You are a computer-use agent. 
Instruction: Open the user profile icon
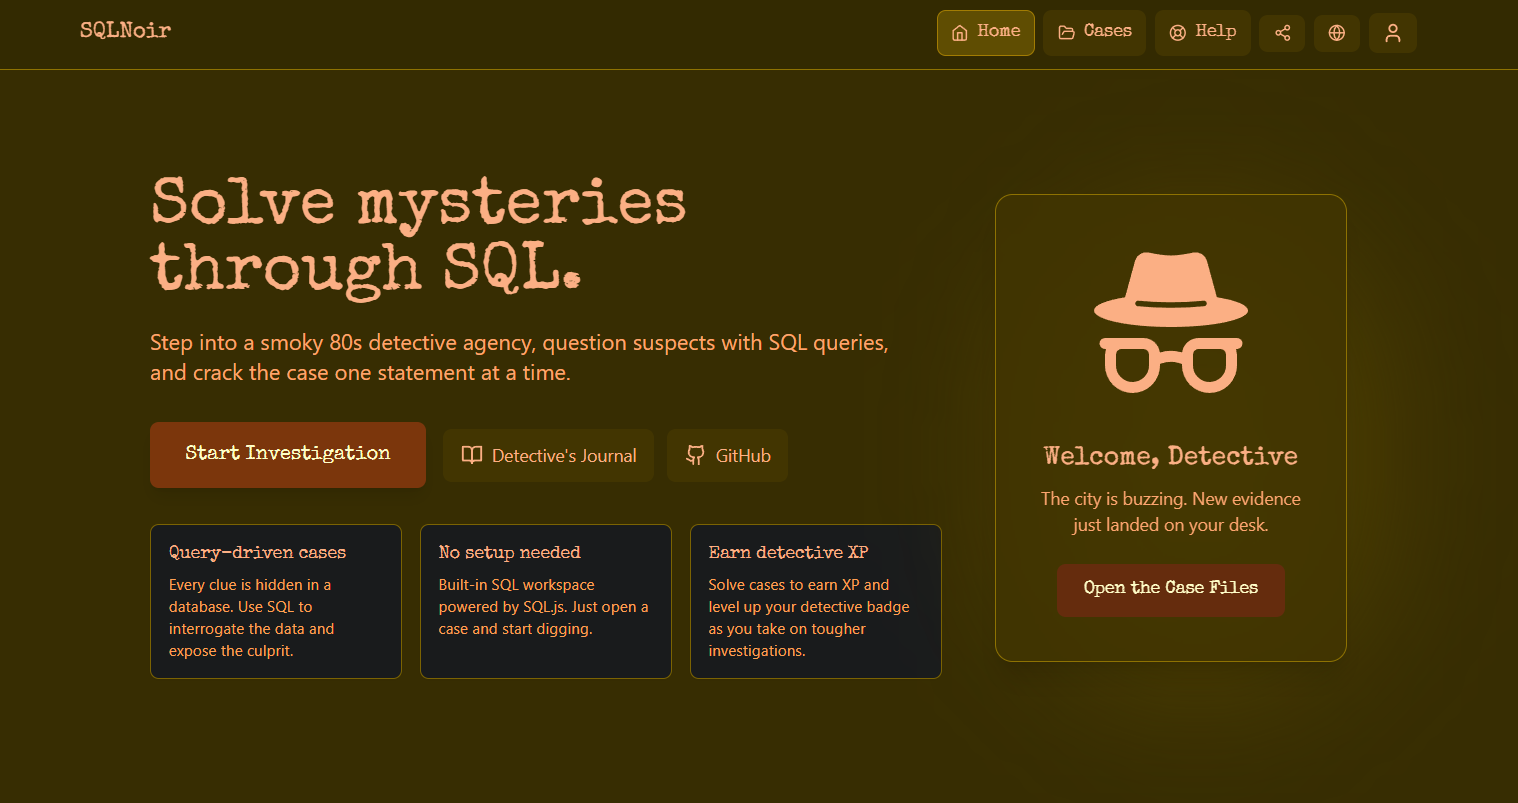point(1392,33)
